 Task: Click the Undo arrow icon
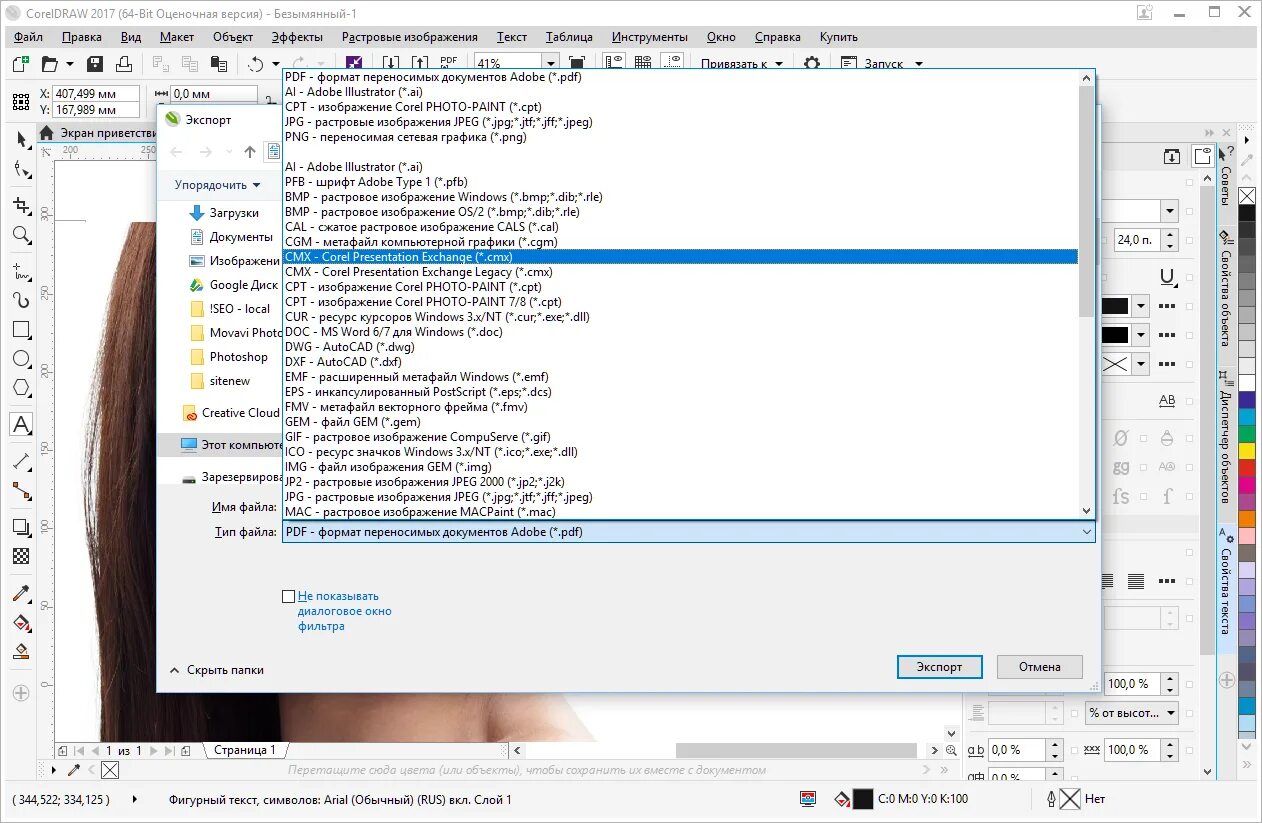[257, 64]
